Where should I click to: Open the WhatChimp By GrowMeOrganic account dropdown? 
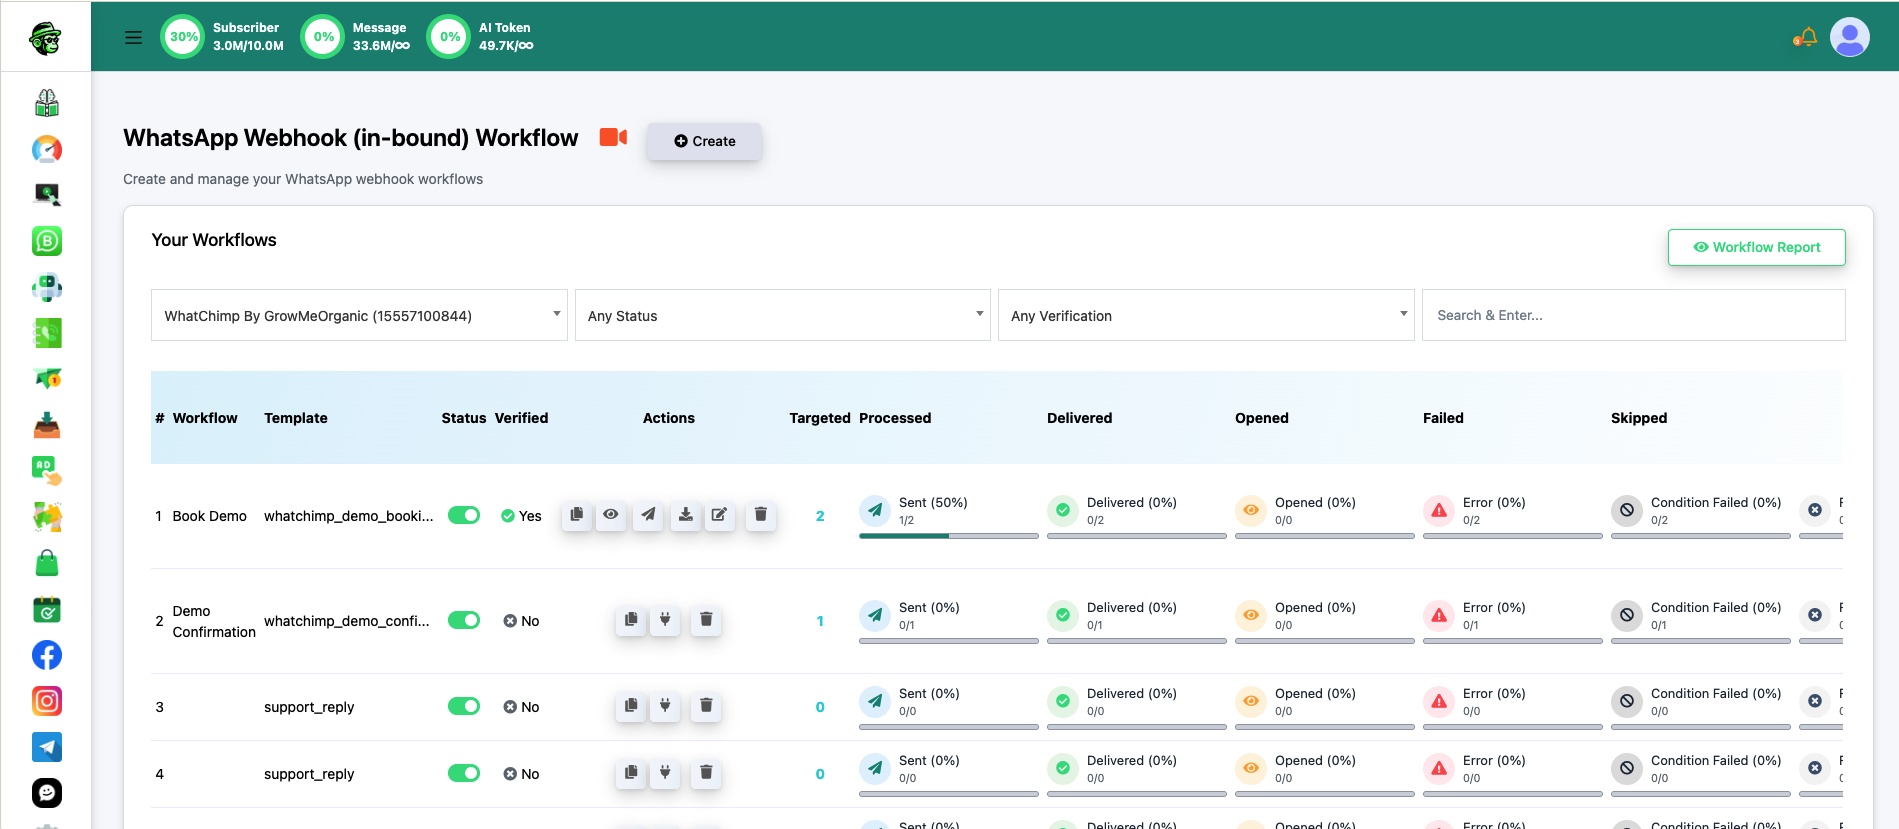pos(359,315)
